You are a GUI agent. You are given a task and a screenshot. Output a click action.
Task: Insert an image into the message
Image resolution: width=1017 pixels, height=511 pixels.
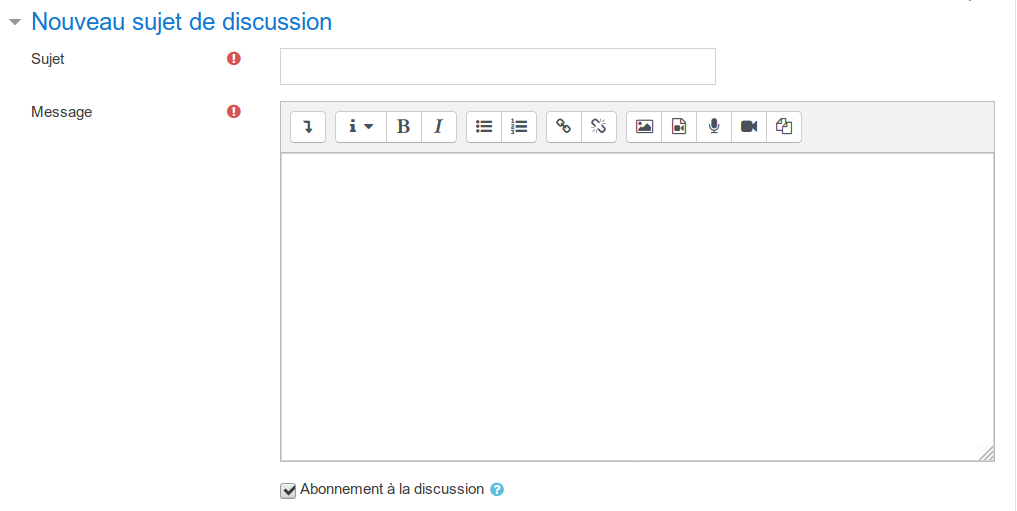click(644, 126)
